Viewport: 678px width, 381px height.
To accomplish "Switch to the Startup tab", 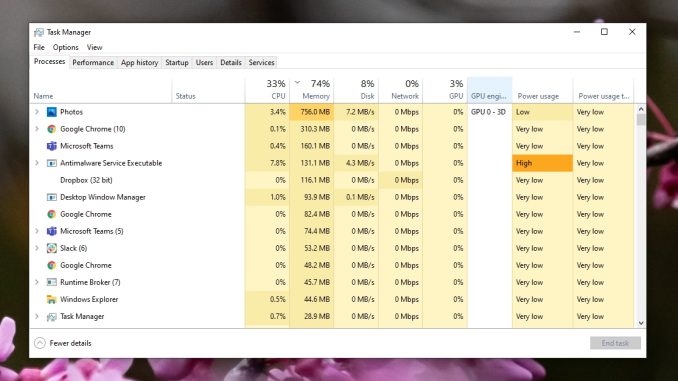I will click(x=177, y=63).
